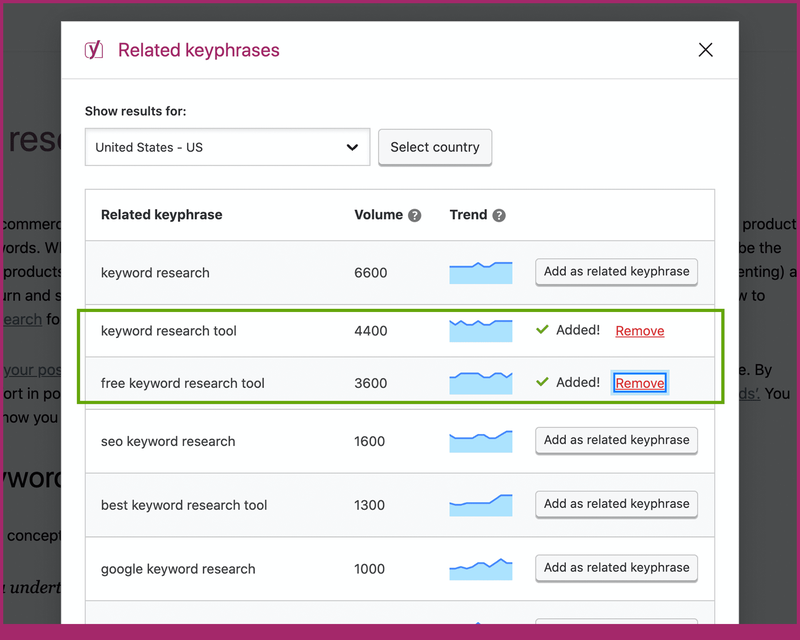Click the trend chart for 'google keyword research'
Screen dimensions: 800x640
coord(480,569)
